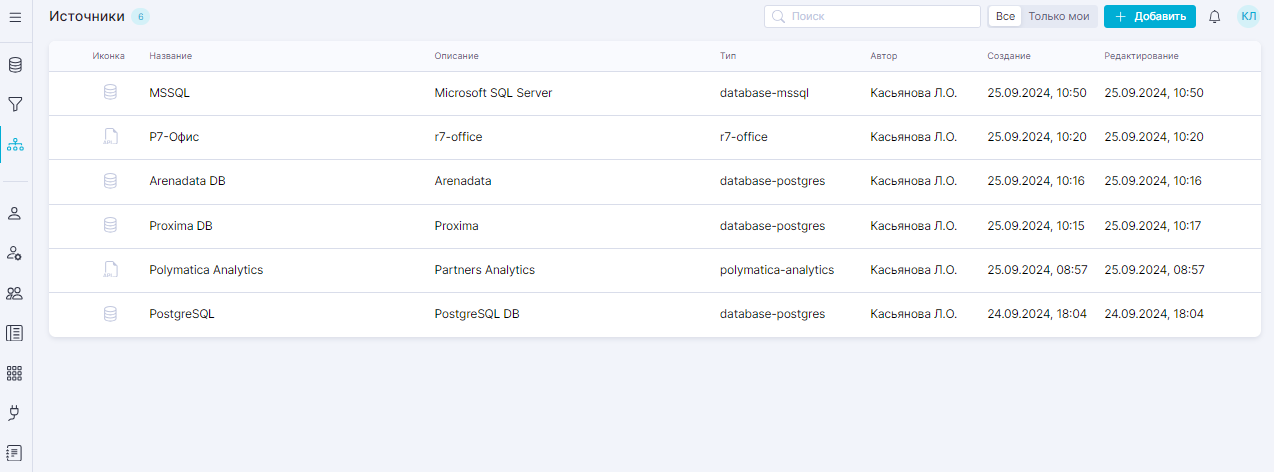Sort by the Создание column header
1274x472 pixels.
point(1009,56)
